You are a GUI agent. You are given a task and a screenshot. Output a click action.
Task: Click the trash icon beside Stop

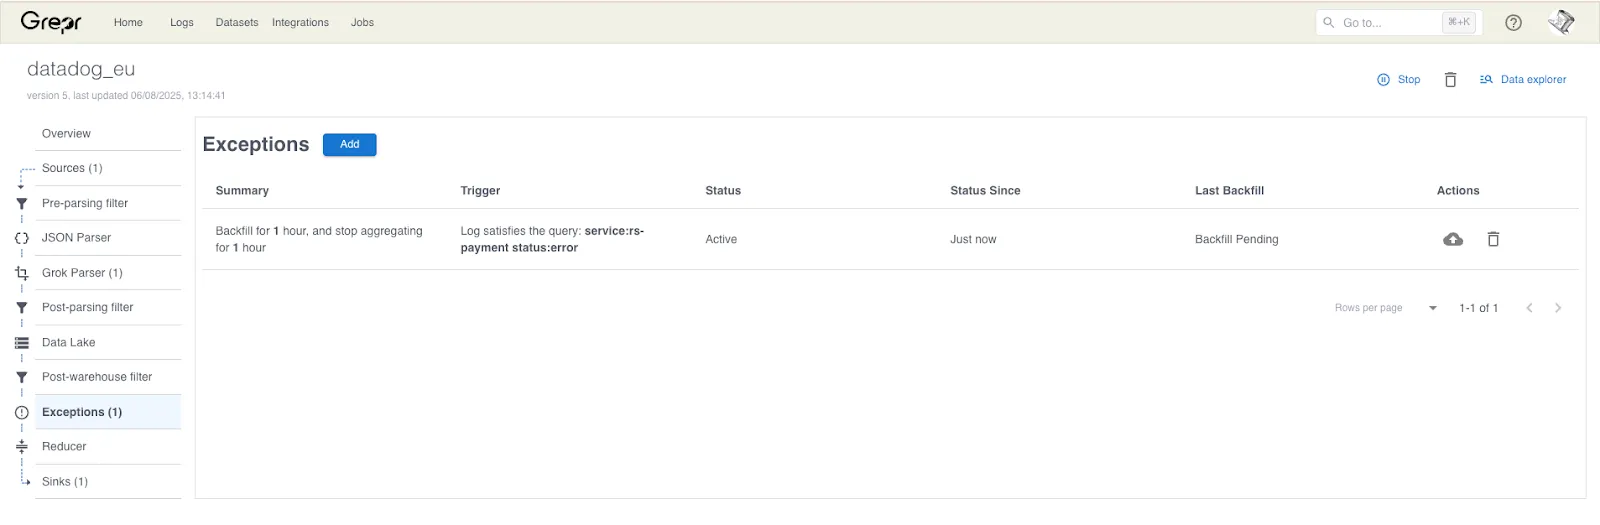(1450, 79)
